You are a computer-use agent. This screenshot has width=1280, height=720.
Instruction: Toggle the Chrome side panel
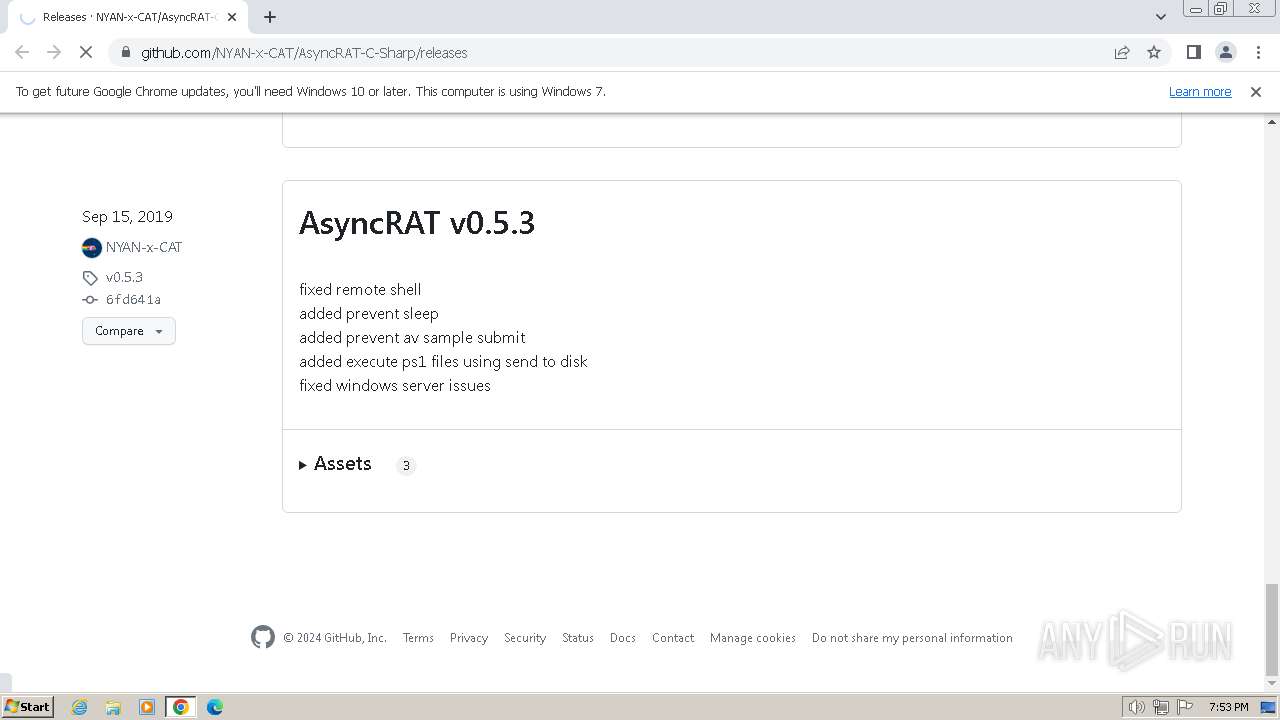[x=1194, y=53]
